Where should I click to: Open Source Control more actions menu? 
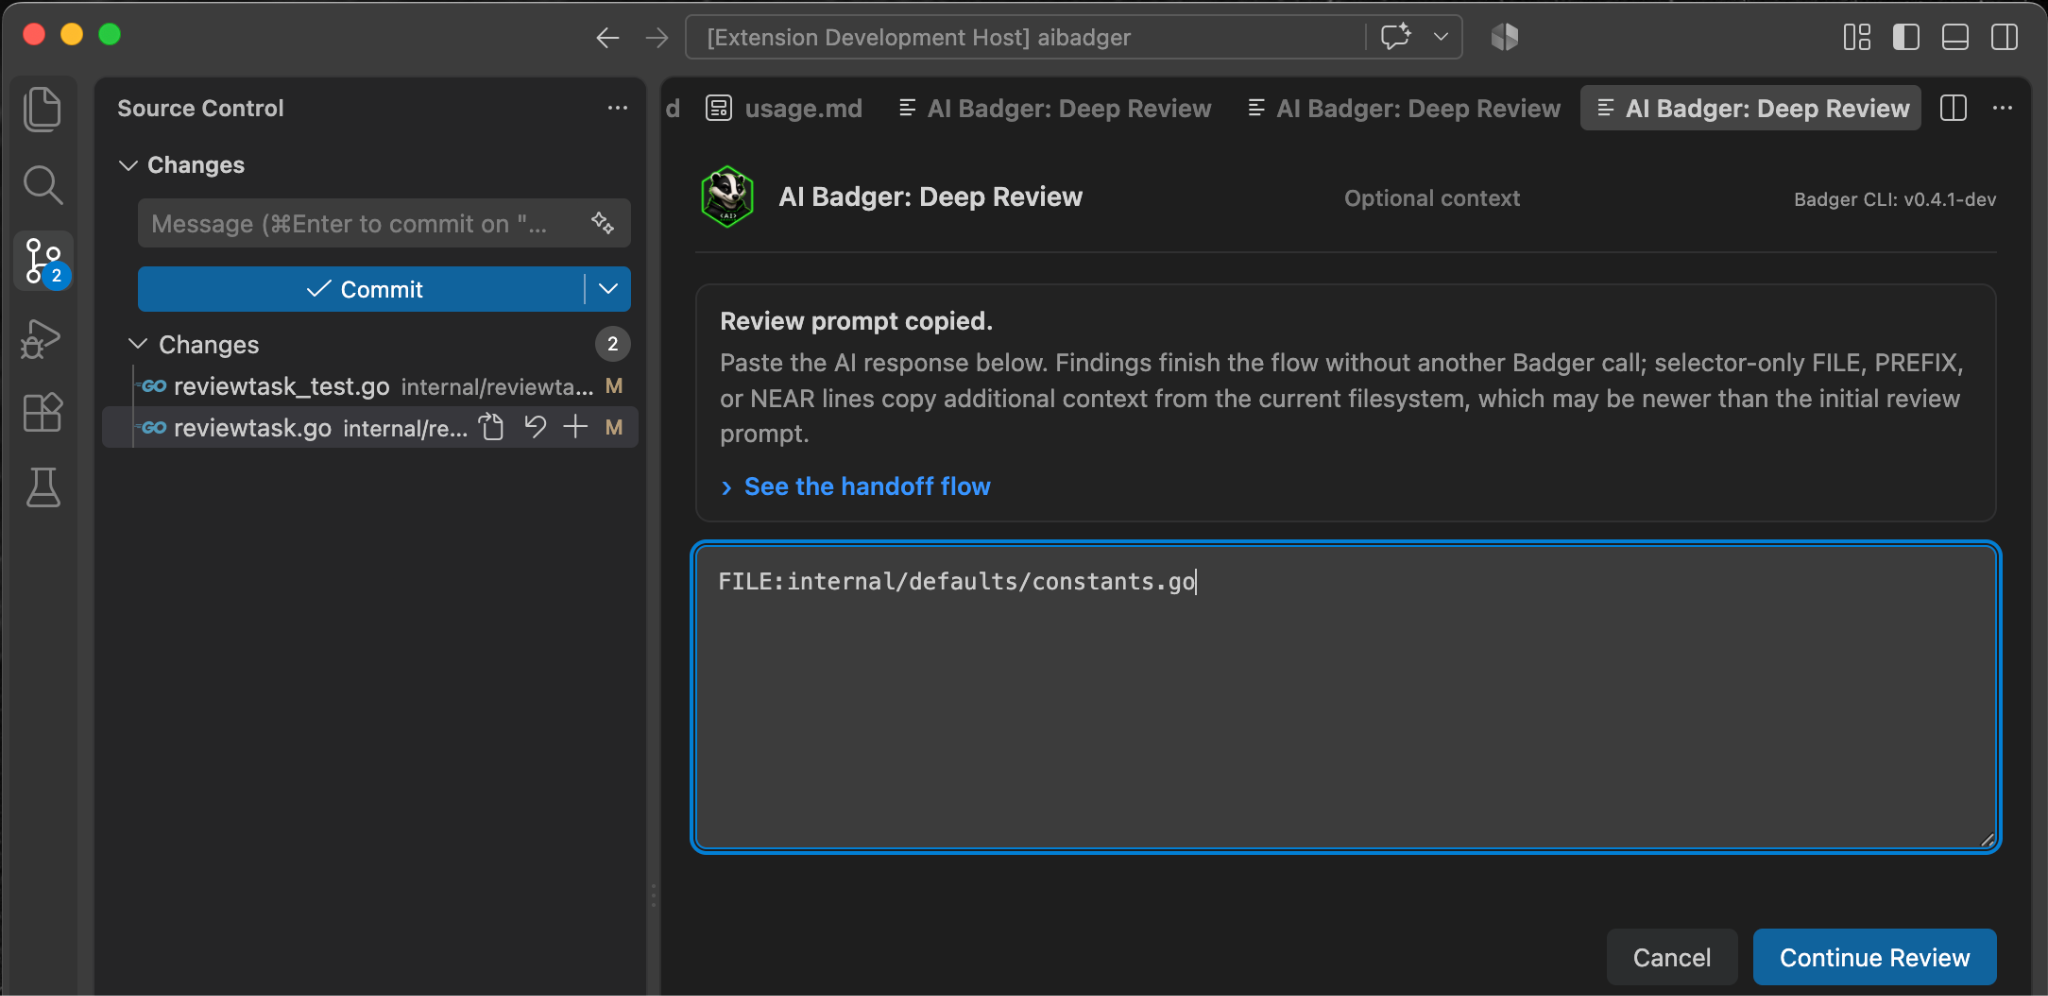[x=618, y=108]
